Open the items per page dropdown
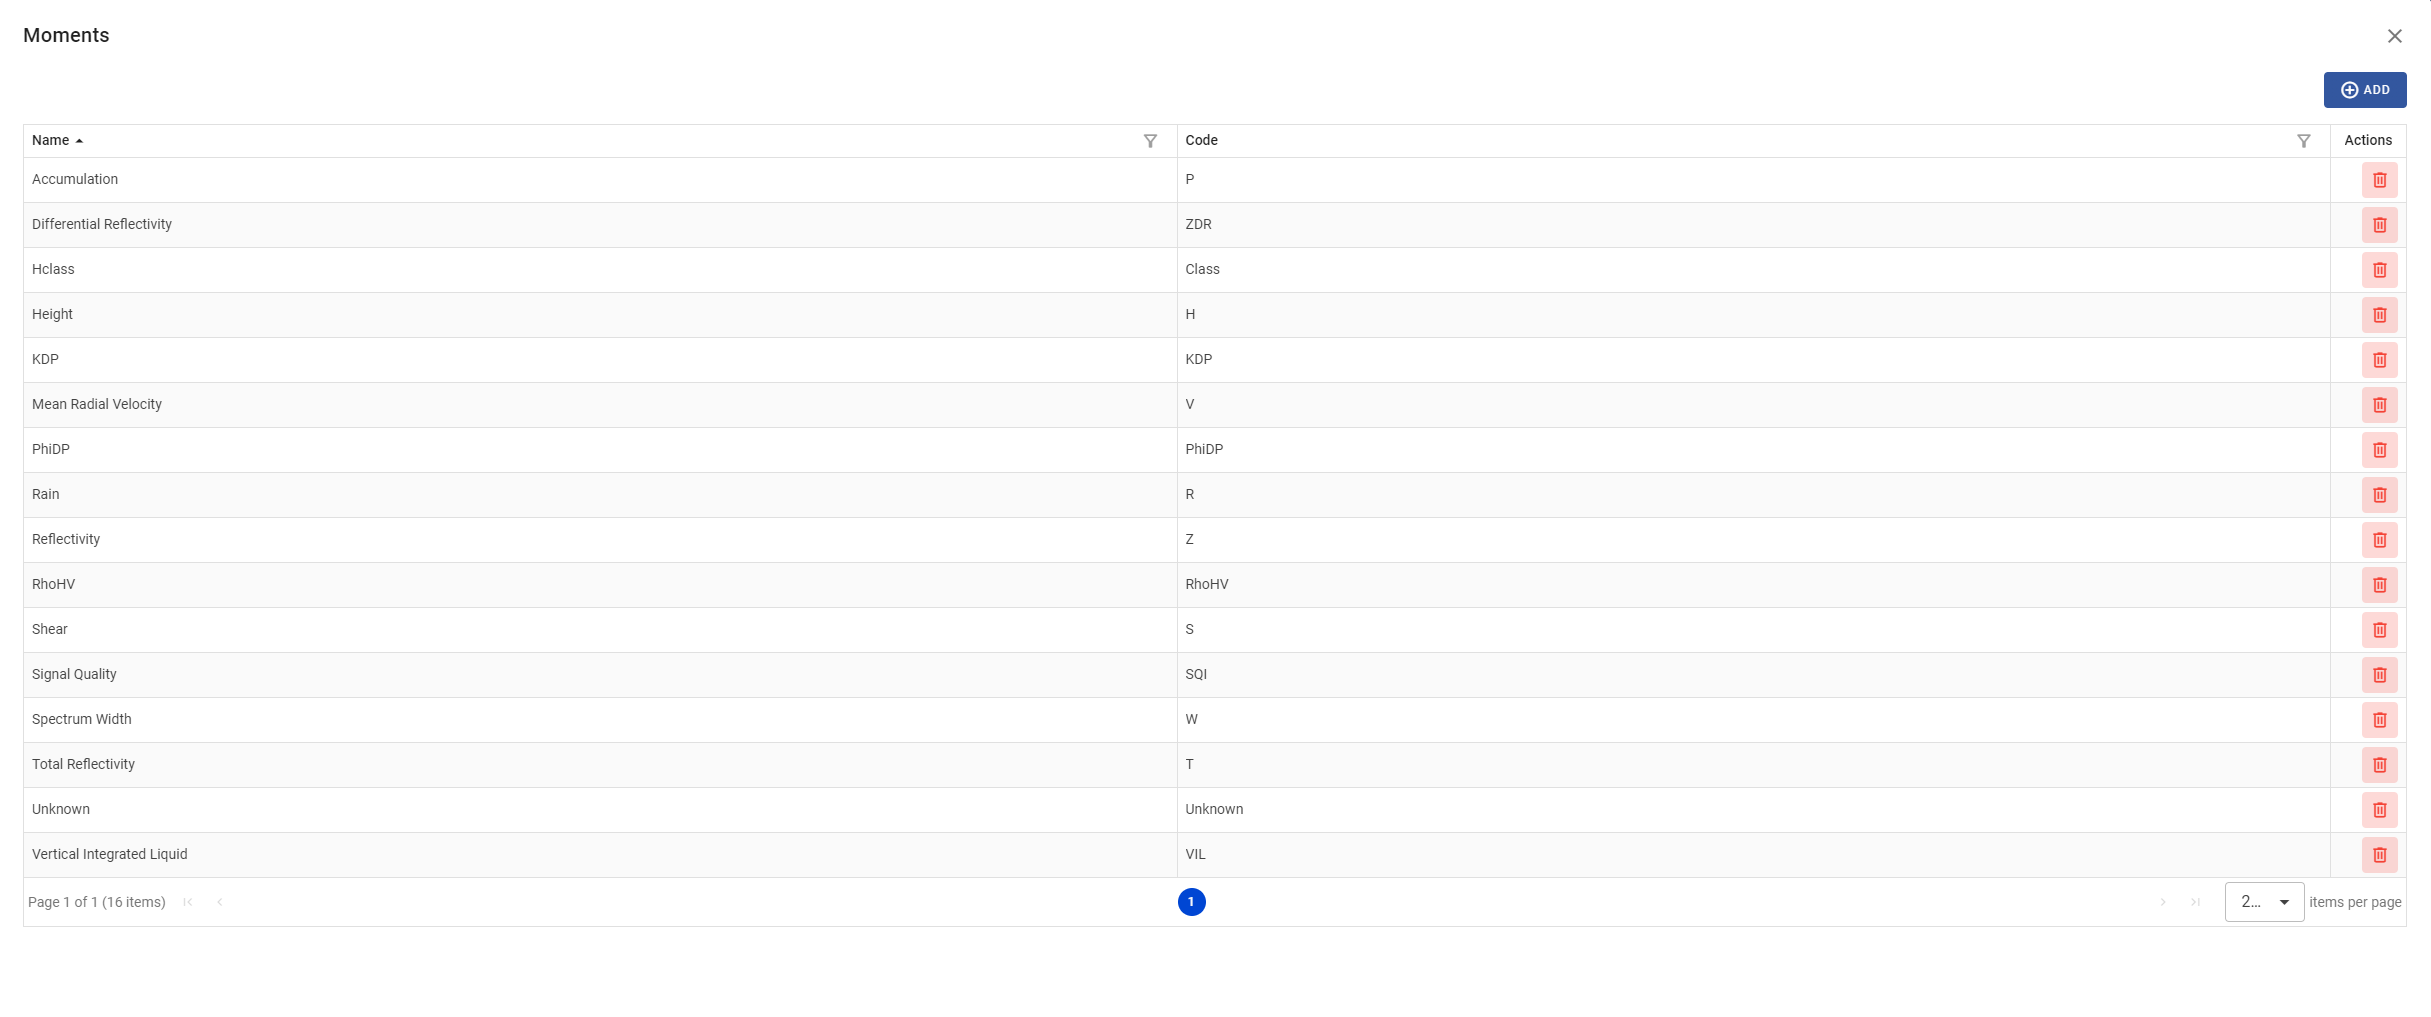 (2264, 902)
